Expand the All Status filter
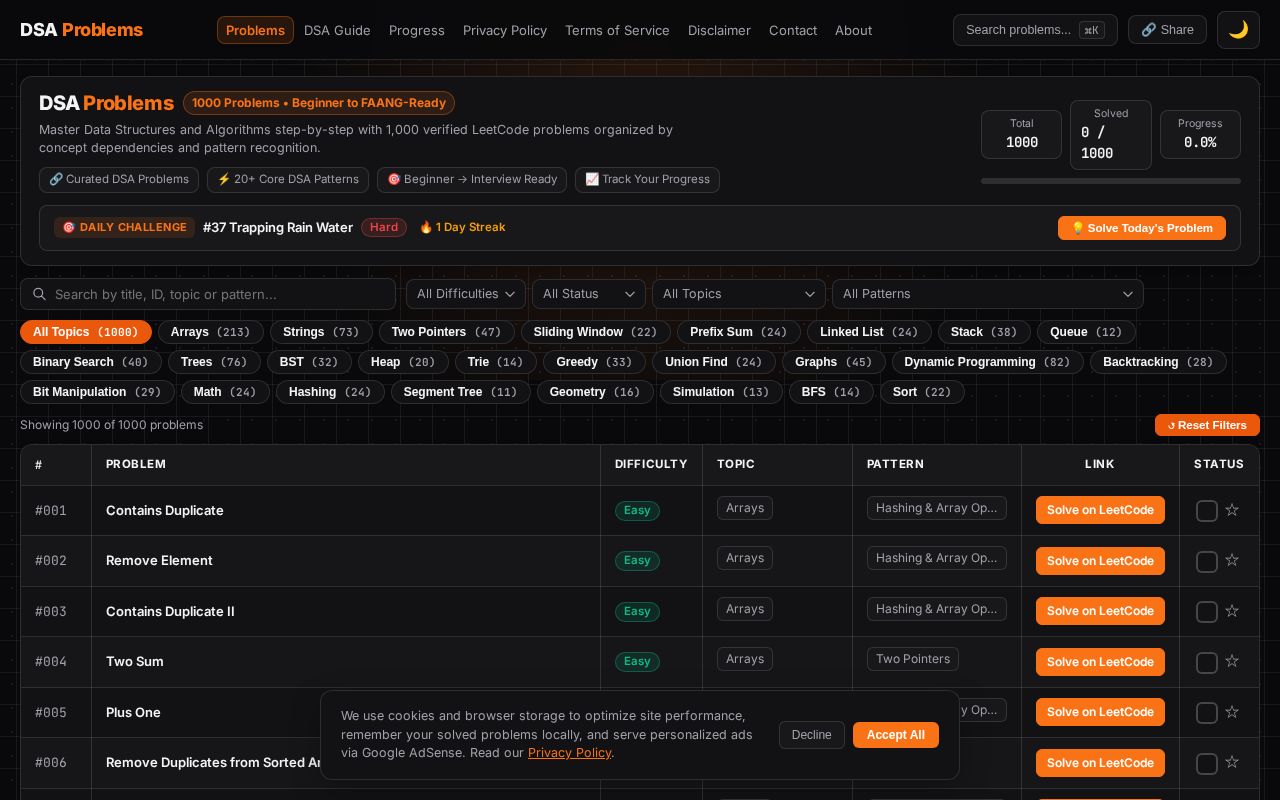This screenshot has height=800, width=1280. coord(588,294)
